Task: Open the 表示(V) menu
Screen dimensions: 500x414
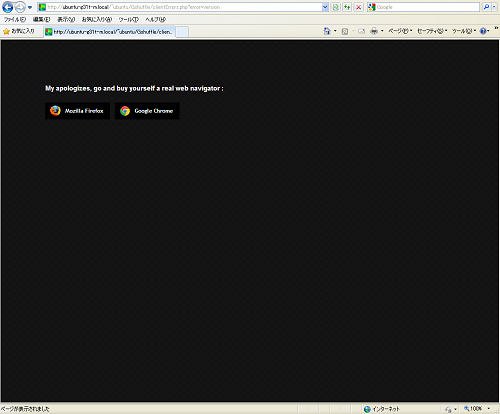Action: click(66, 19)
